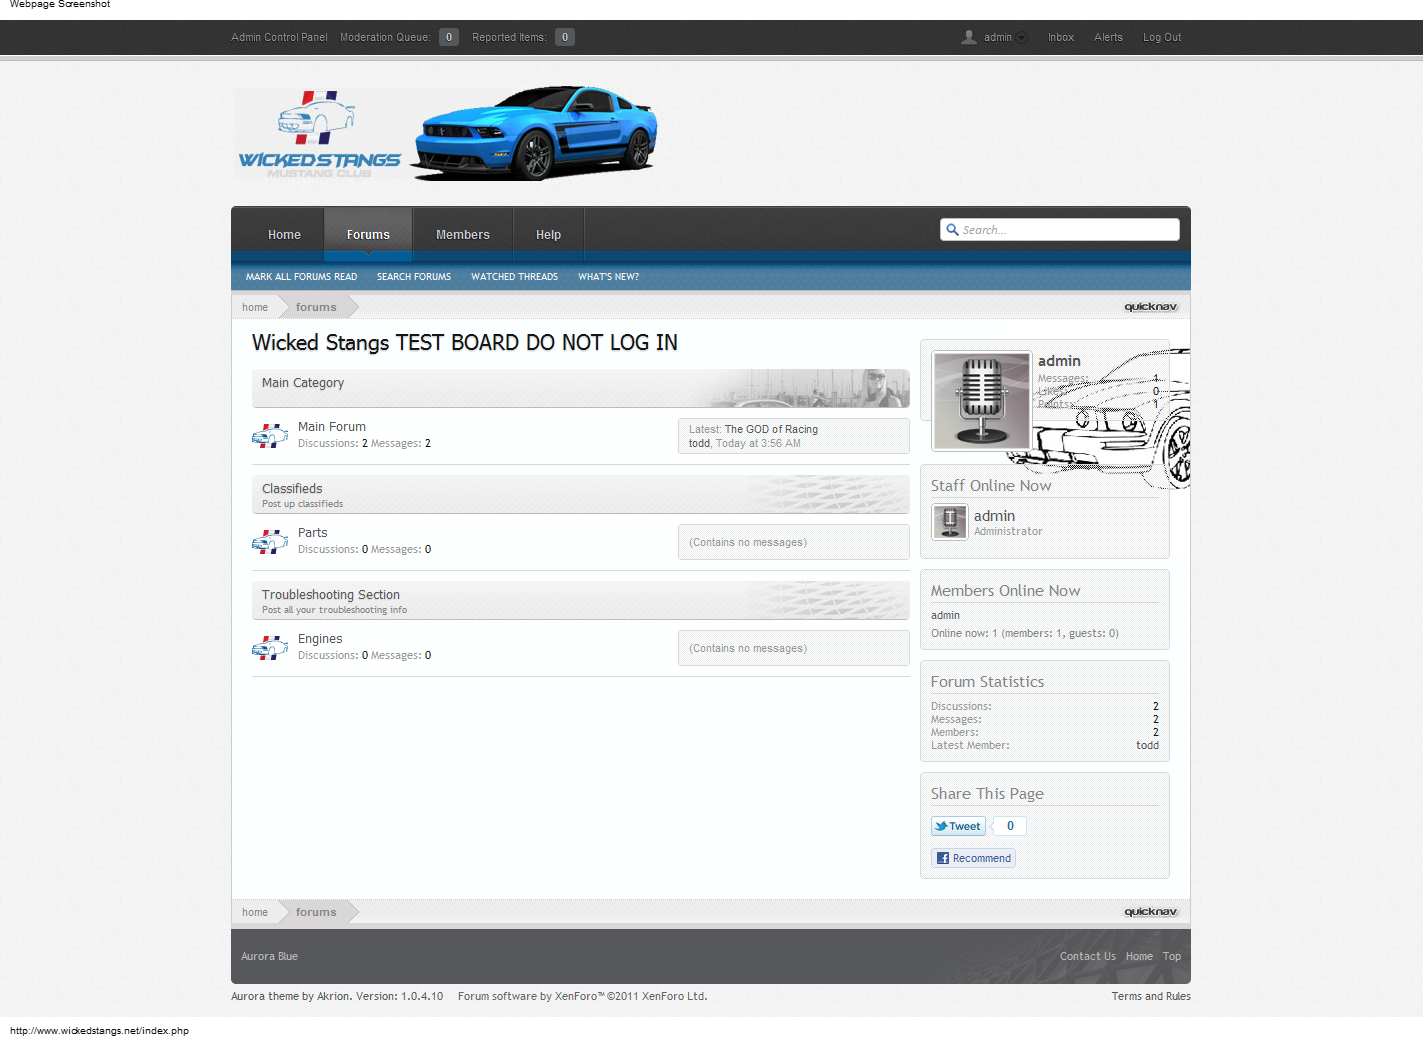Open the Main Forum link
This screenshot has height=1037, width=1423.
pyautogui.click(x=332, y=427)
